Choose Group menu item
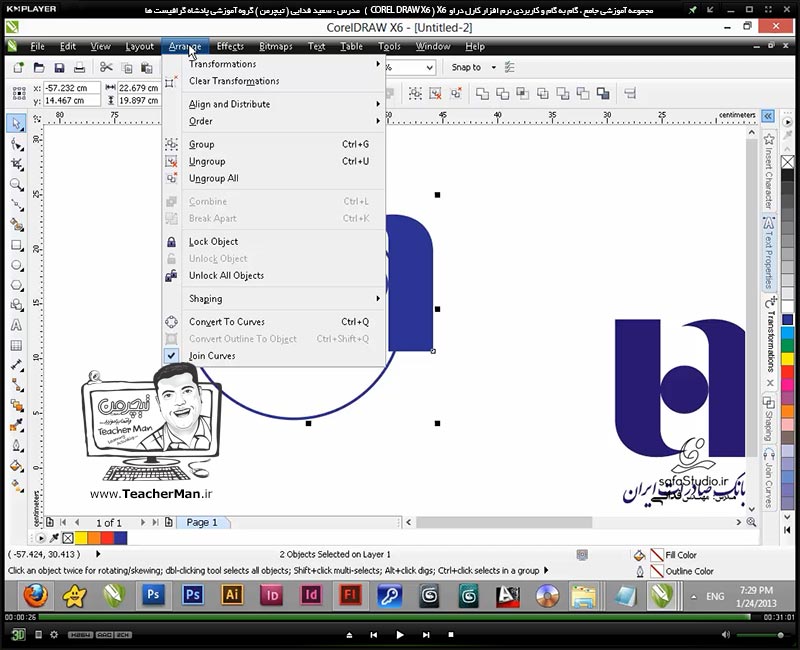 pyautogui.click(x=274, y=144)
